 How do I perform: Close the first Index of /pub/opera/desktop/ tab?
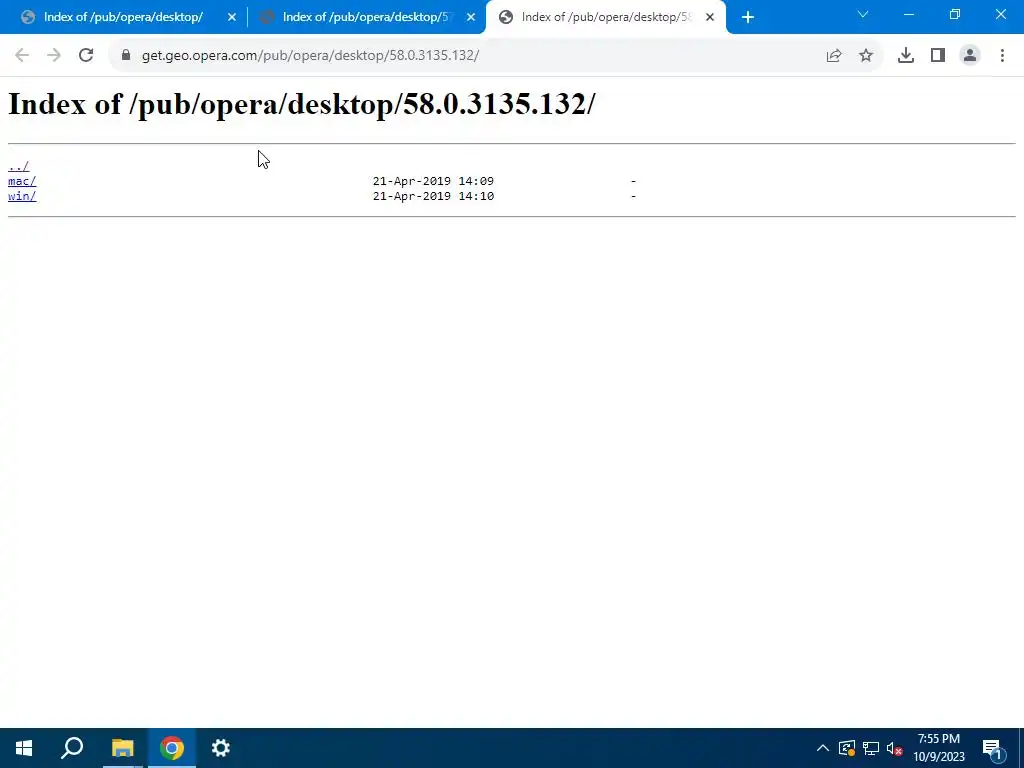[x=232, y=18]
